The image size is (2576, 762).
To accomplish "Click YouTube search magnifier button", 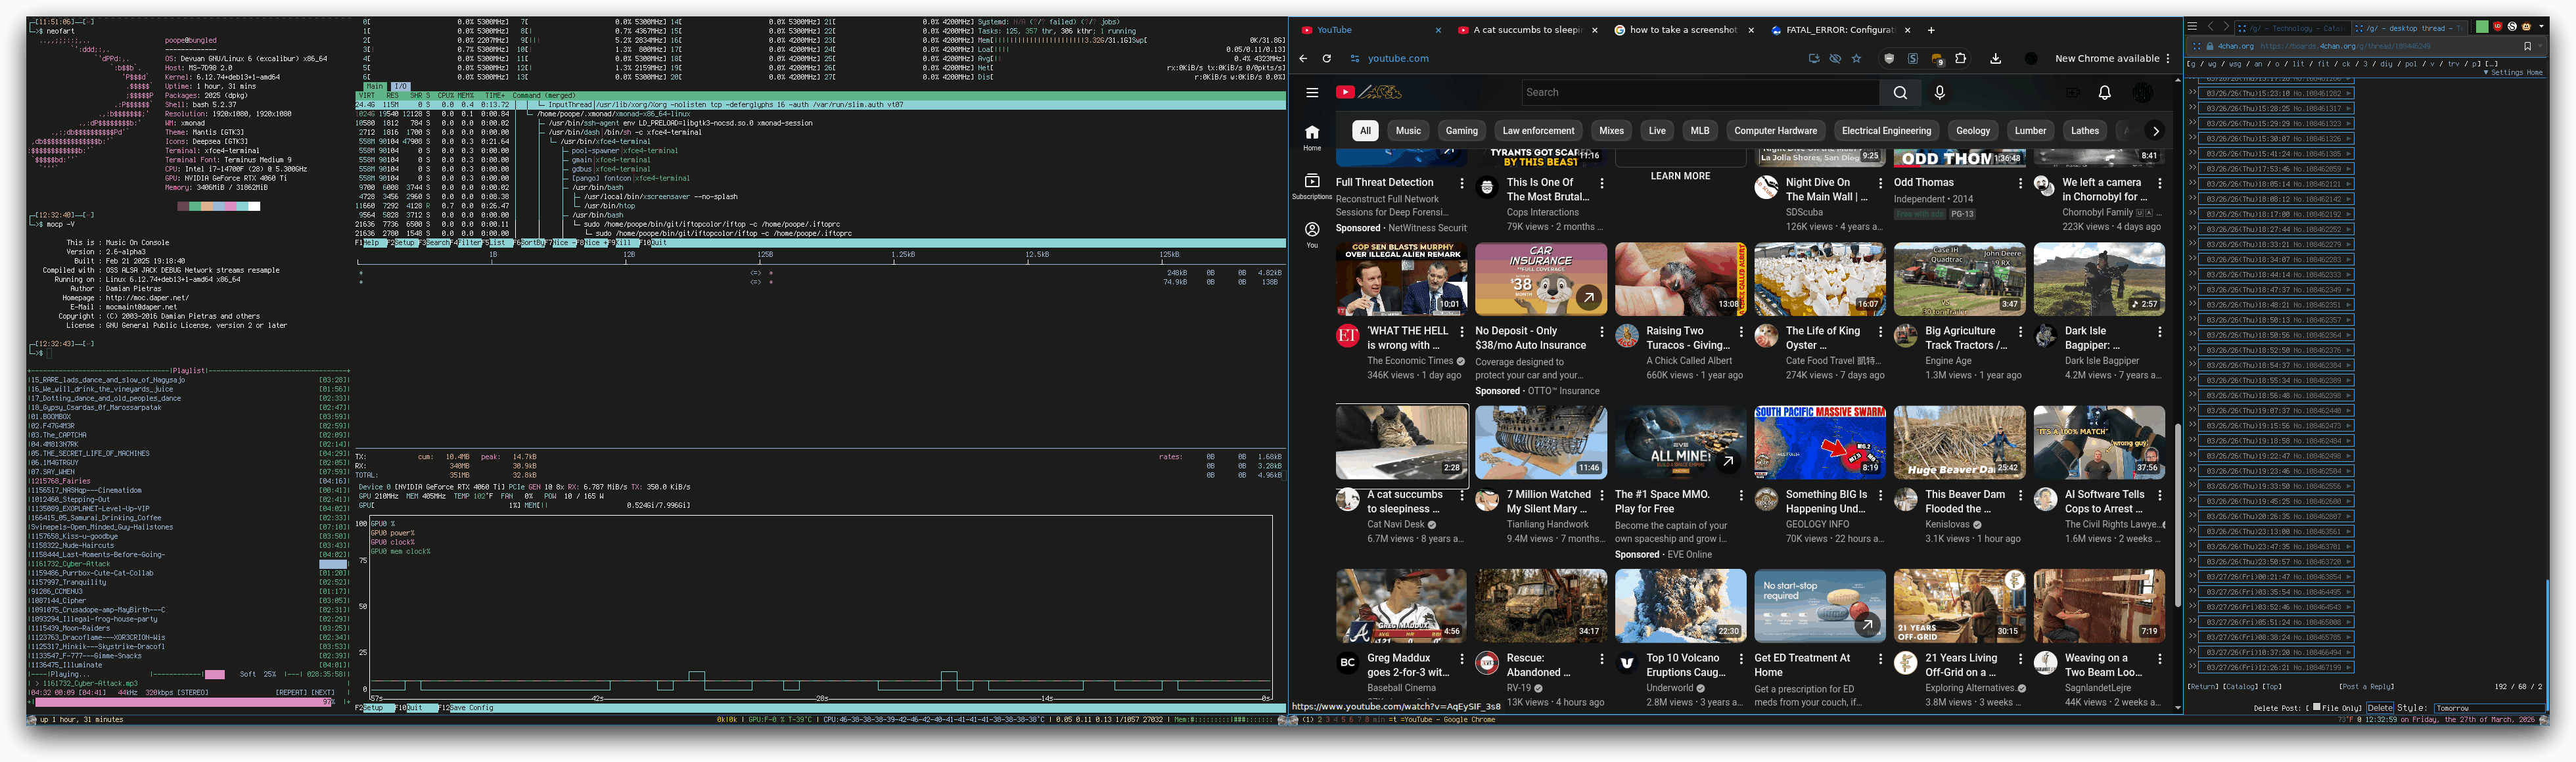I will (x=1900, y=92).
